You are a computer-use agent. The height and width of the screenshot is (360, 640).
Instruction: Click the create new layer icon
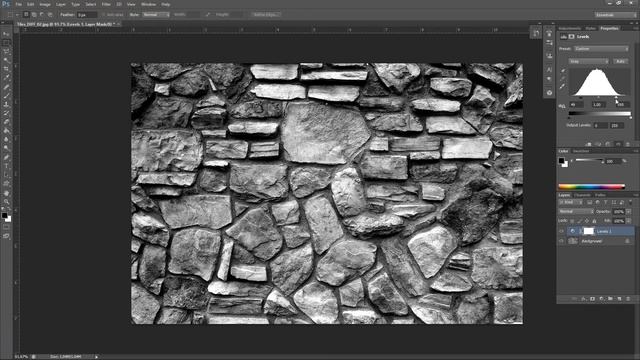pos(619,299)
